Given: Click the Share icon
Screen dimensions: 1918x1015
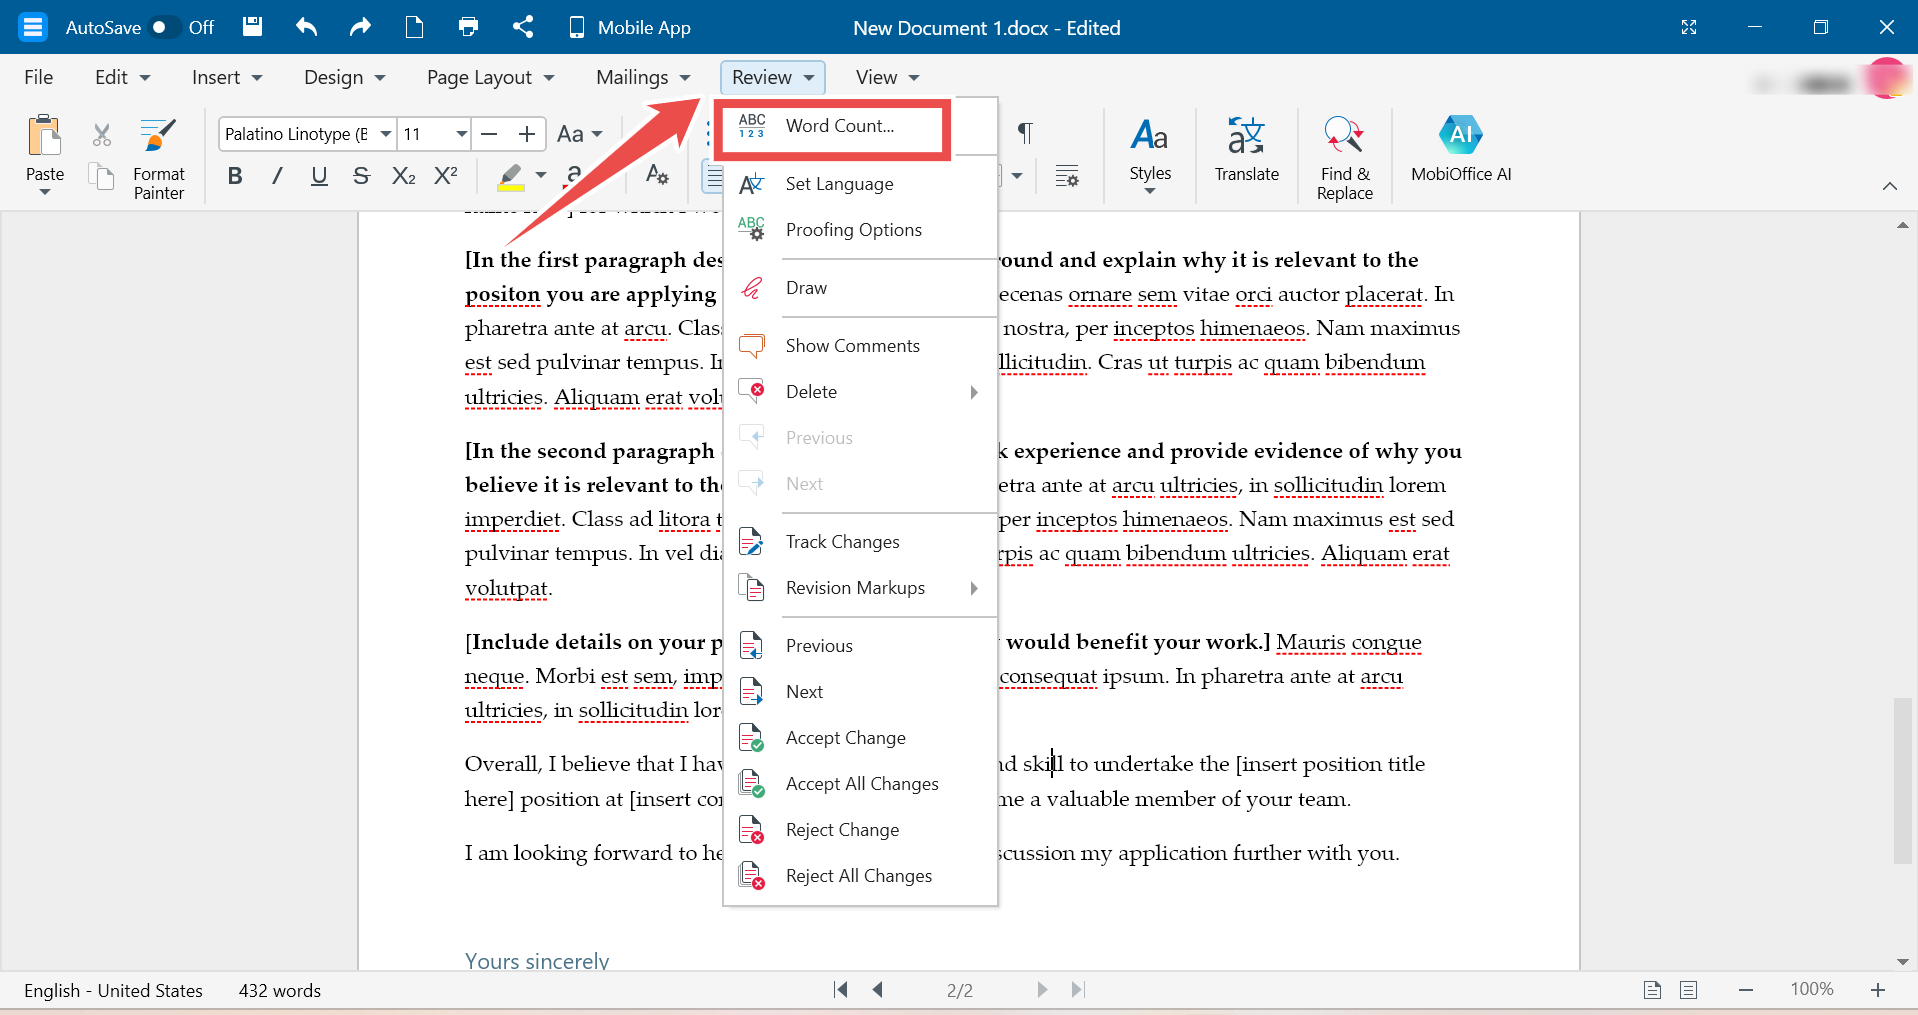Looking at the screenshot, I should (x=523, y=27).
